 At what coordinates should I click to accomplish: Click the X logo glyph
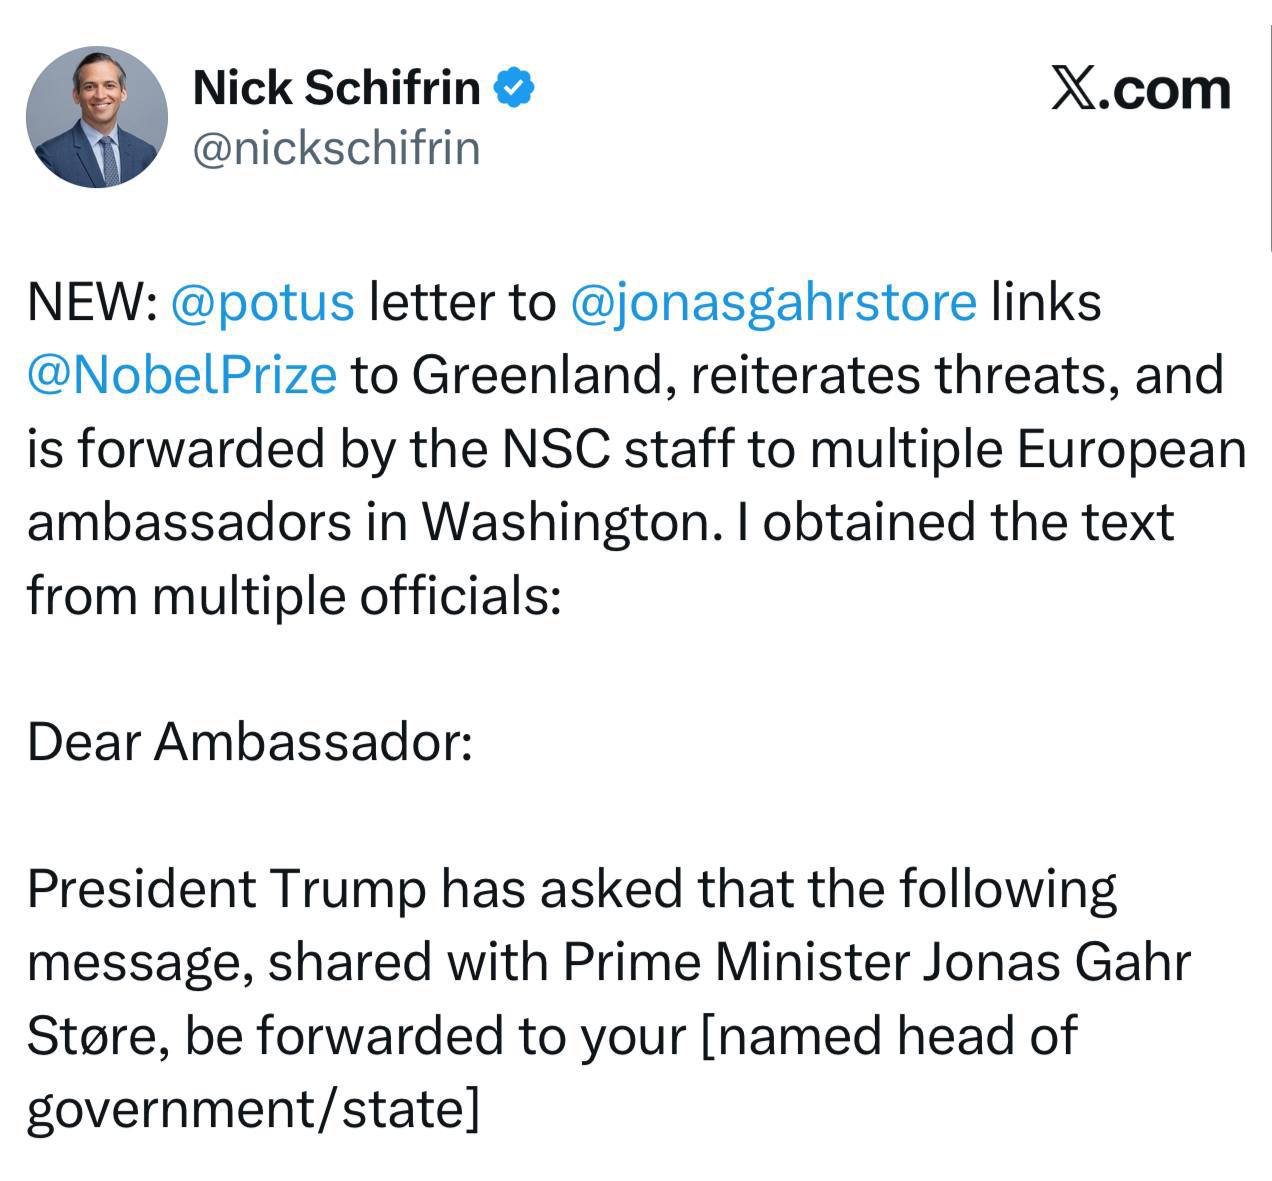point(1075,89)
